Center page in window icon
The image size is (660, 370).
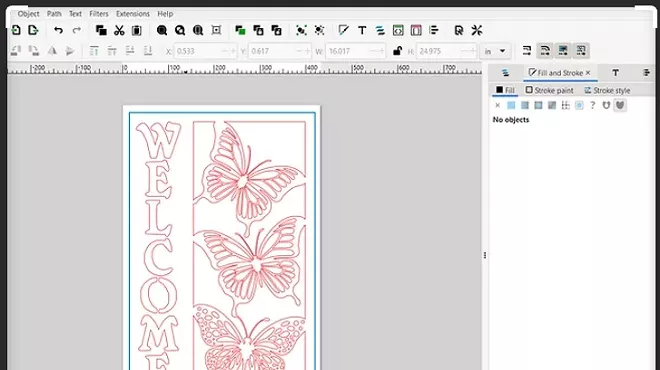pyautogui.click(x=216, y=30)
